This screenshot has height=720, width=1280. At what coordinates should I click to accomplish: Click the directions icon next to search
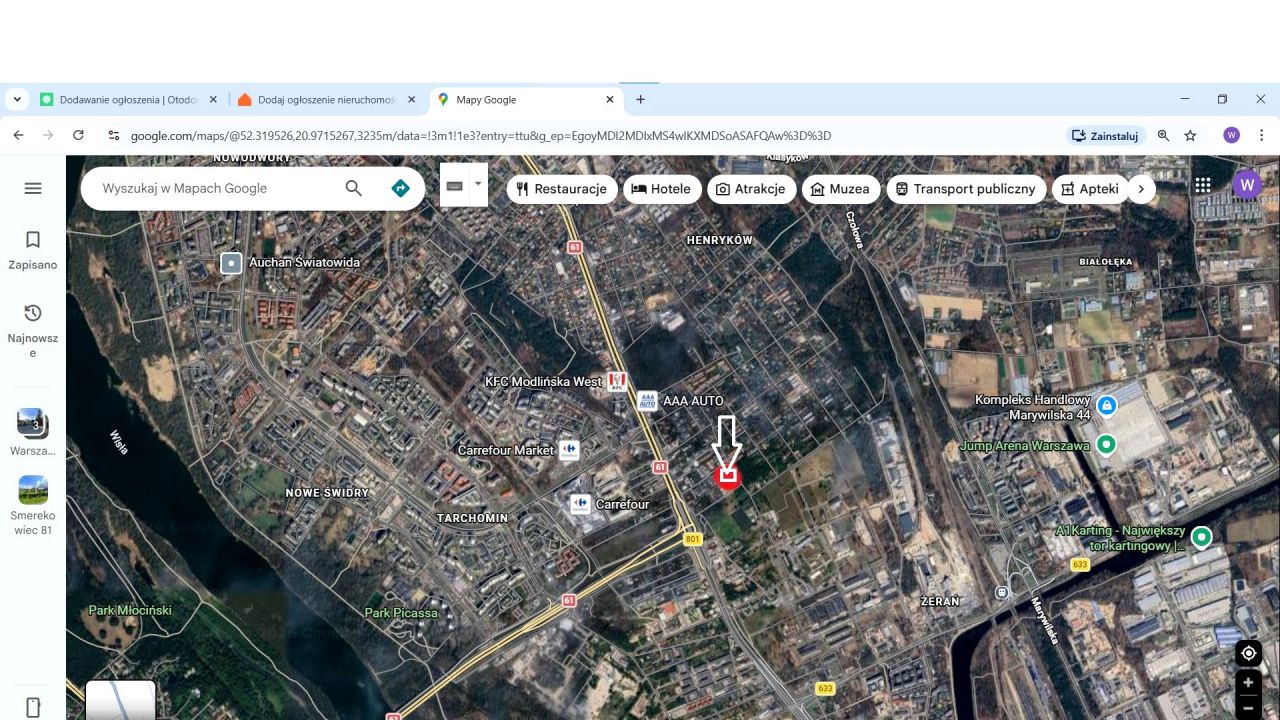coord(400,188)
